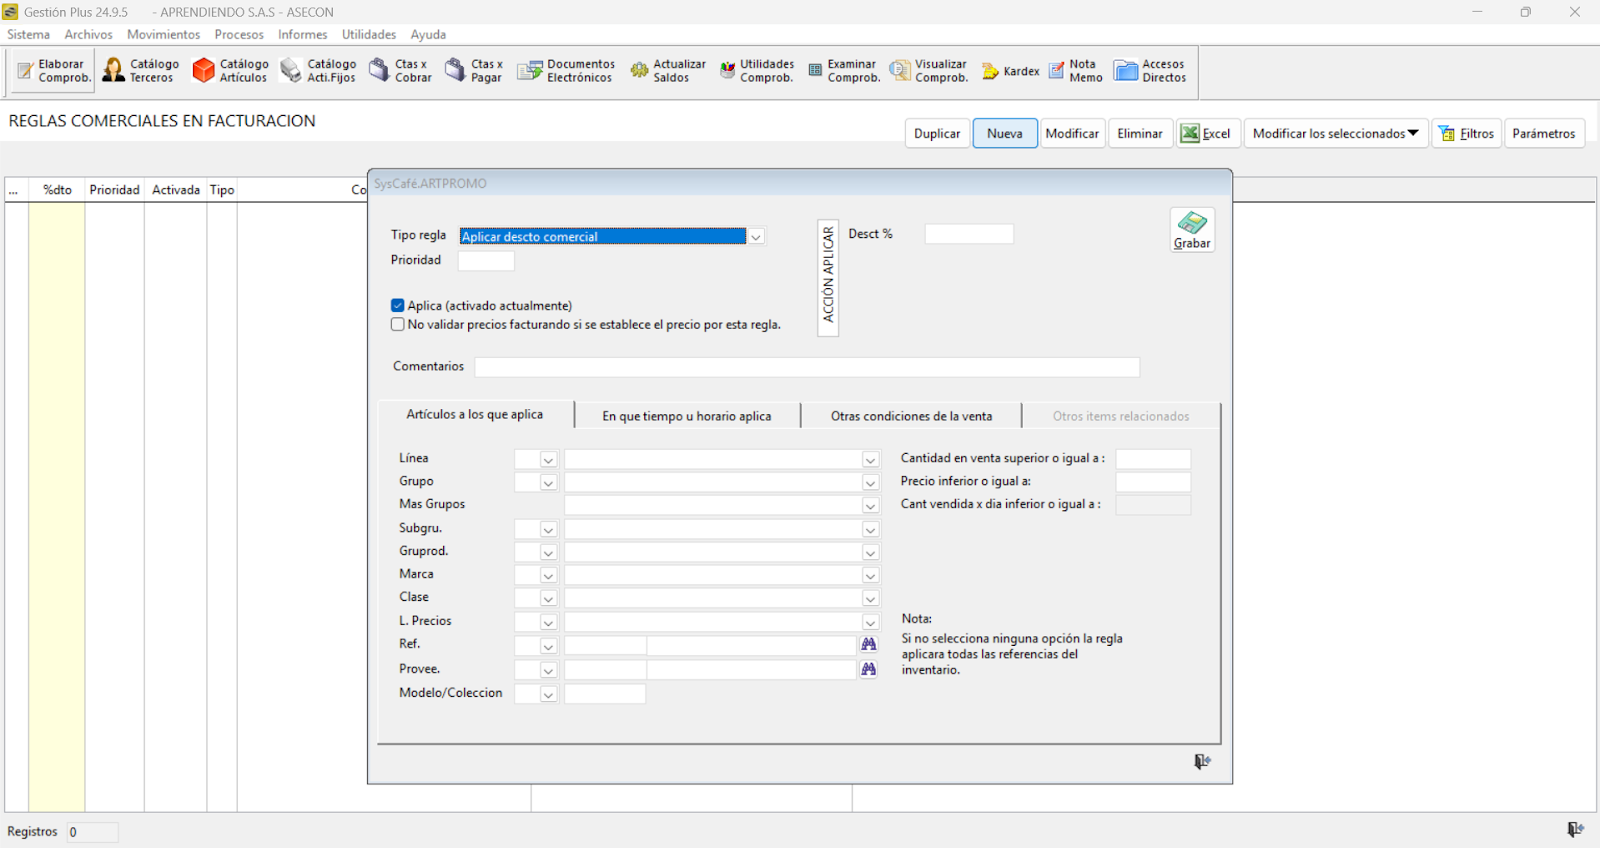Click the exit door icon in dialog
The image size is (1600, 848).
[x=1202, y=762]
